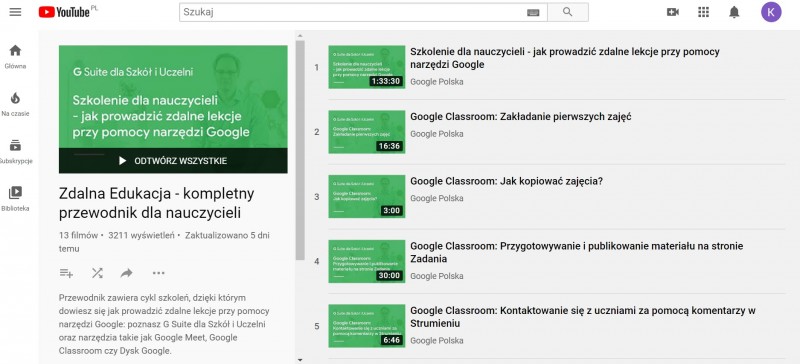Share the playlist using the arrow icon
The image size is (800, 364).
pyautogui.click(x=127, y=273)
